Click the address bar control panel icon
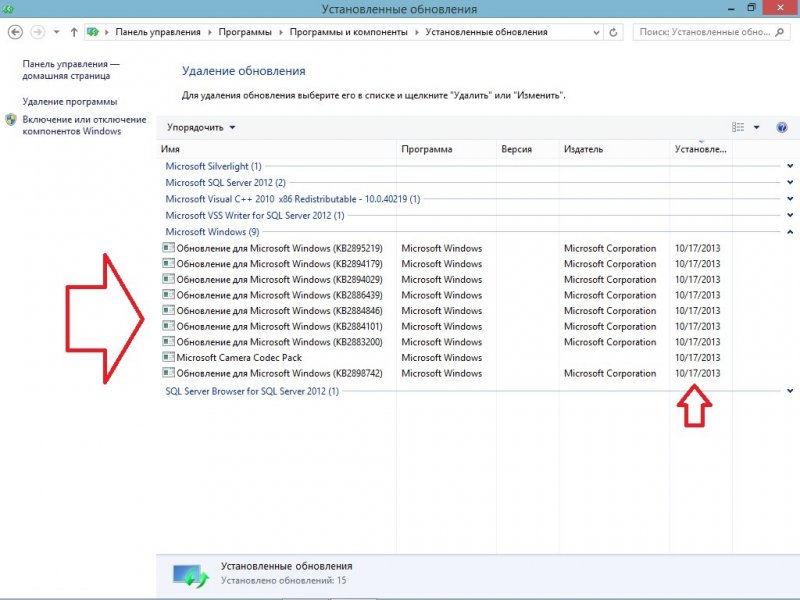 coord(93,32)
